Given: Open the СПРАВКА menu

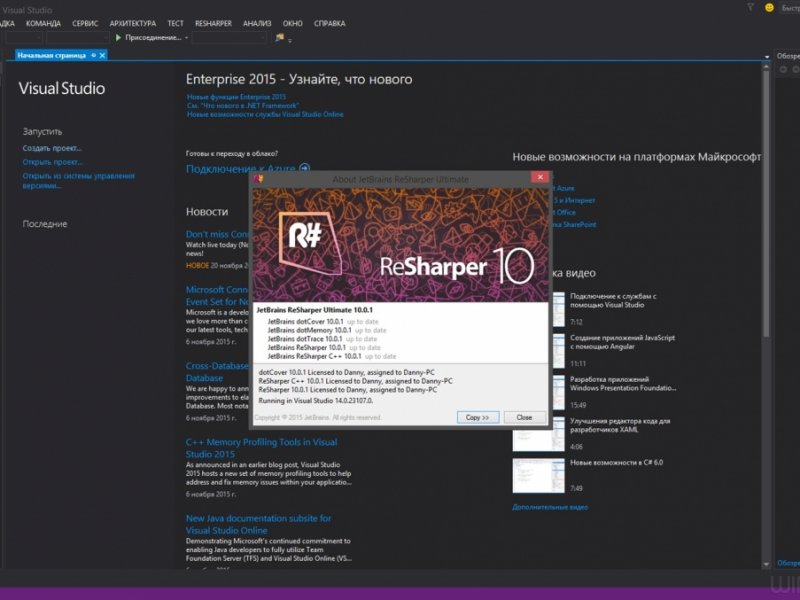Looking at the screenshot, I should (x=330, y=23).
